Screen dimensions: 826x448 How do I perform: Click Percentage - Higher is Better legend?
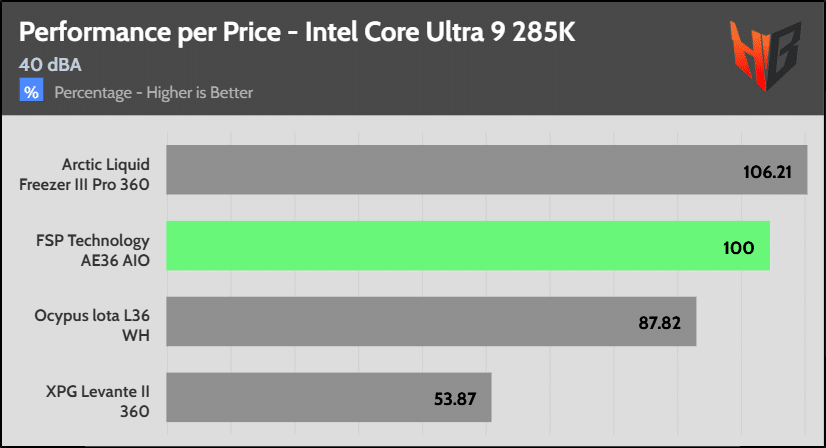[x=153, y=93]
